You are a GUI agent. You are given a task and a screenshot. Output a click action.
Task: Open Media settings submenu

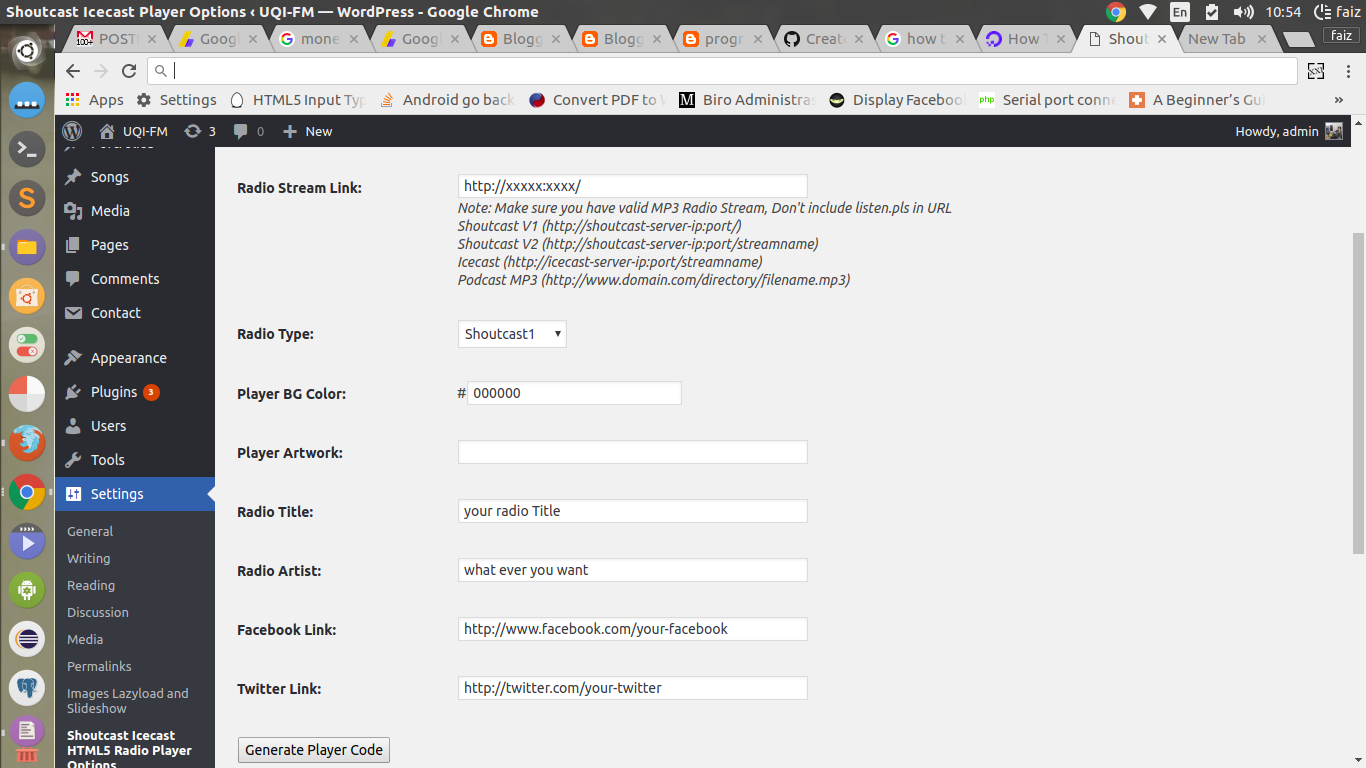pyautogui.click(x=85, y=639)
